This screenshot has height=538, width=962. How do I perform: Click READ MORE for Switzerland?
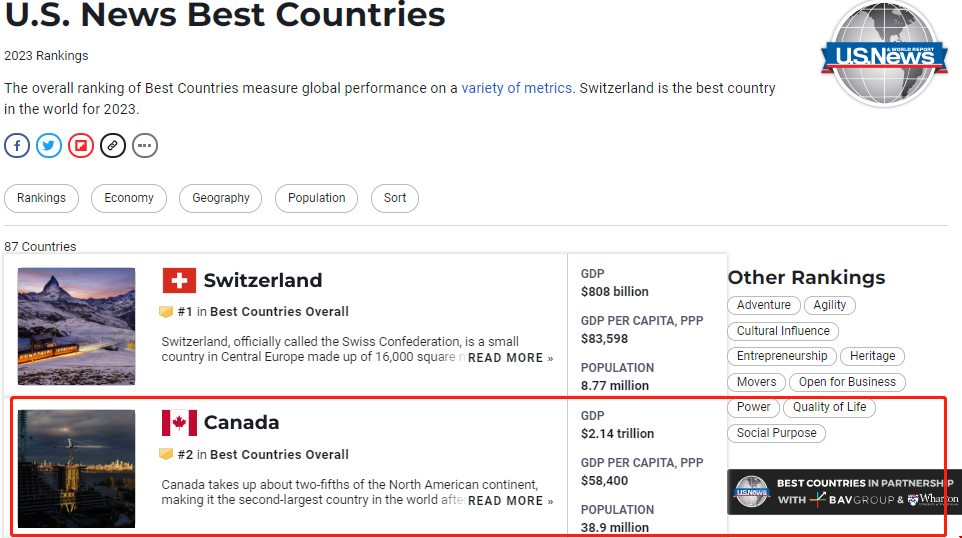(x=510, y=358)
